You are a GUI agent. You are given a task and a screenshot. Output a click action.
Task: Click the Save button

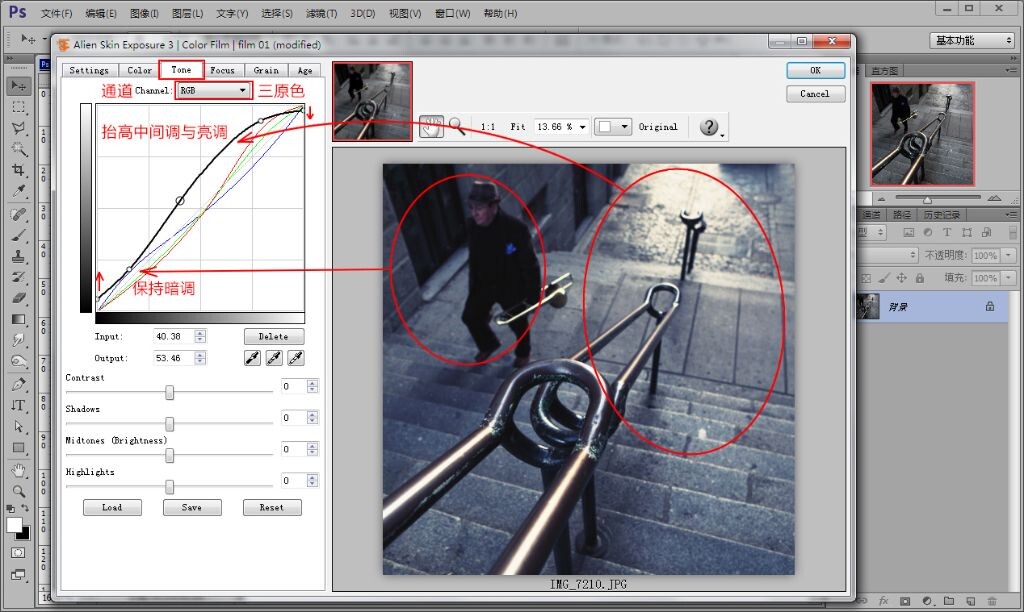[x=192, y=507]
